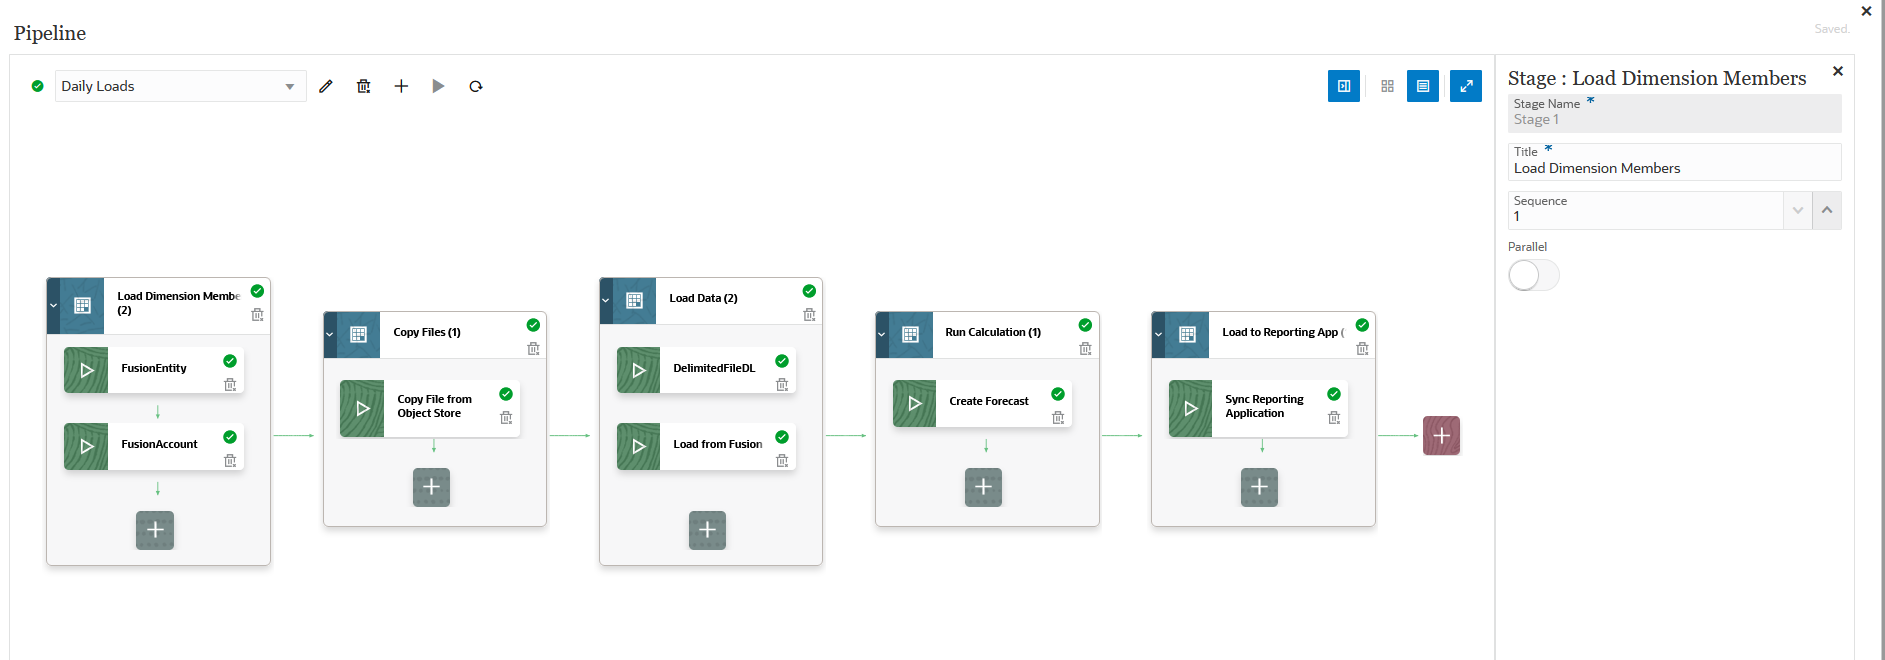The width and height of the screenshot is (1885, 660).
Task: Click the green checkmark on the Create Forecast job
Action: pos(1058,395)
